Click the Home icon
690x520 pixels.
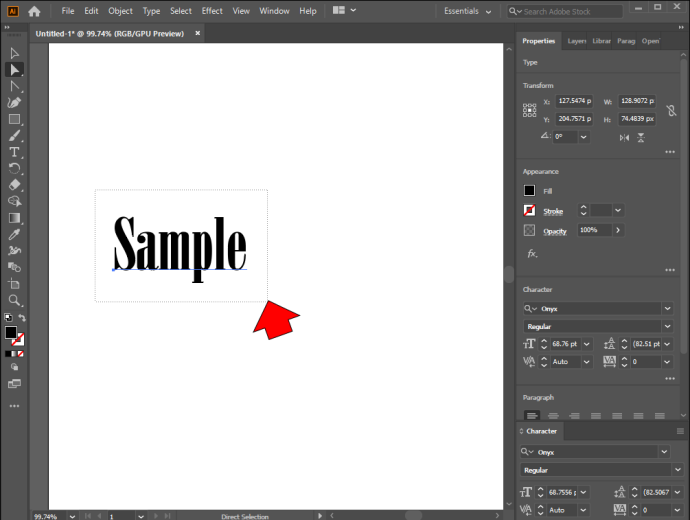coord(34,11)
